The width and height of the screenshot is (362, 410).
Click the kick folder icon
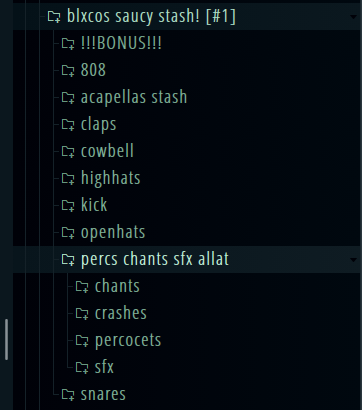click(68, 205)
